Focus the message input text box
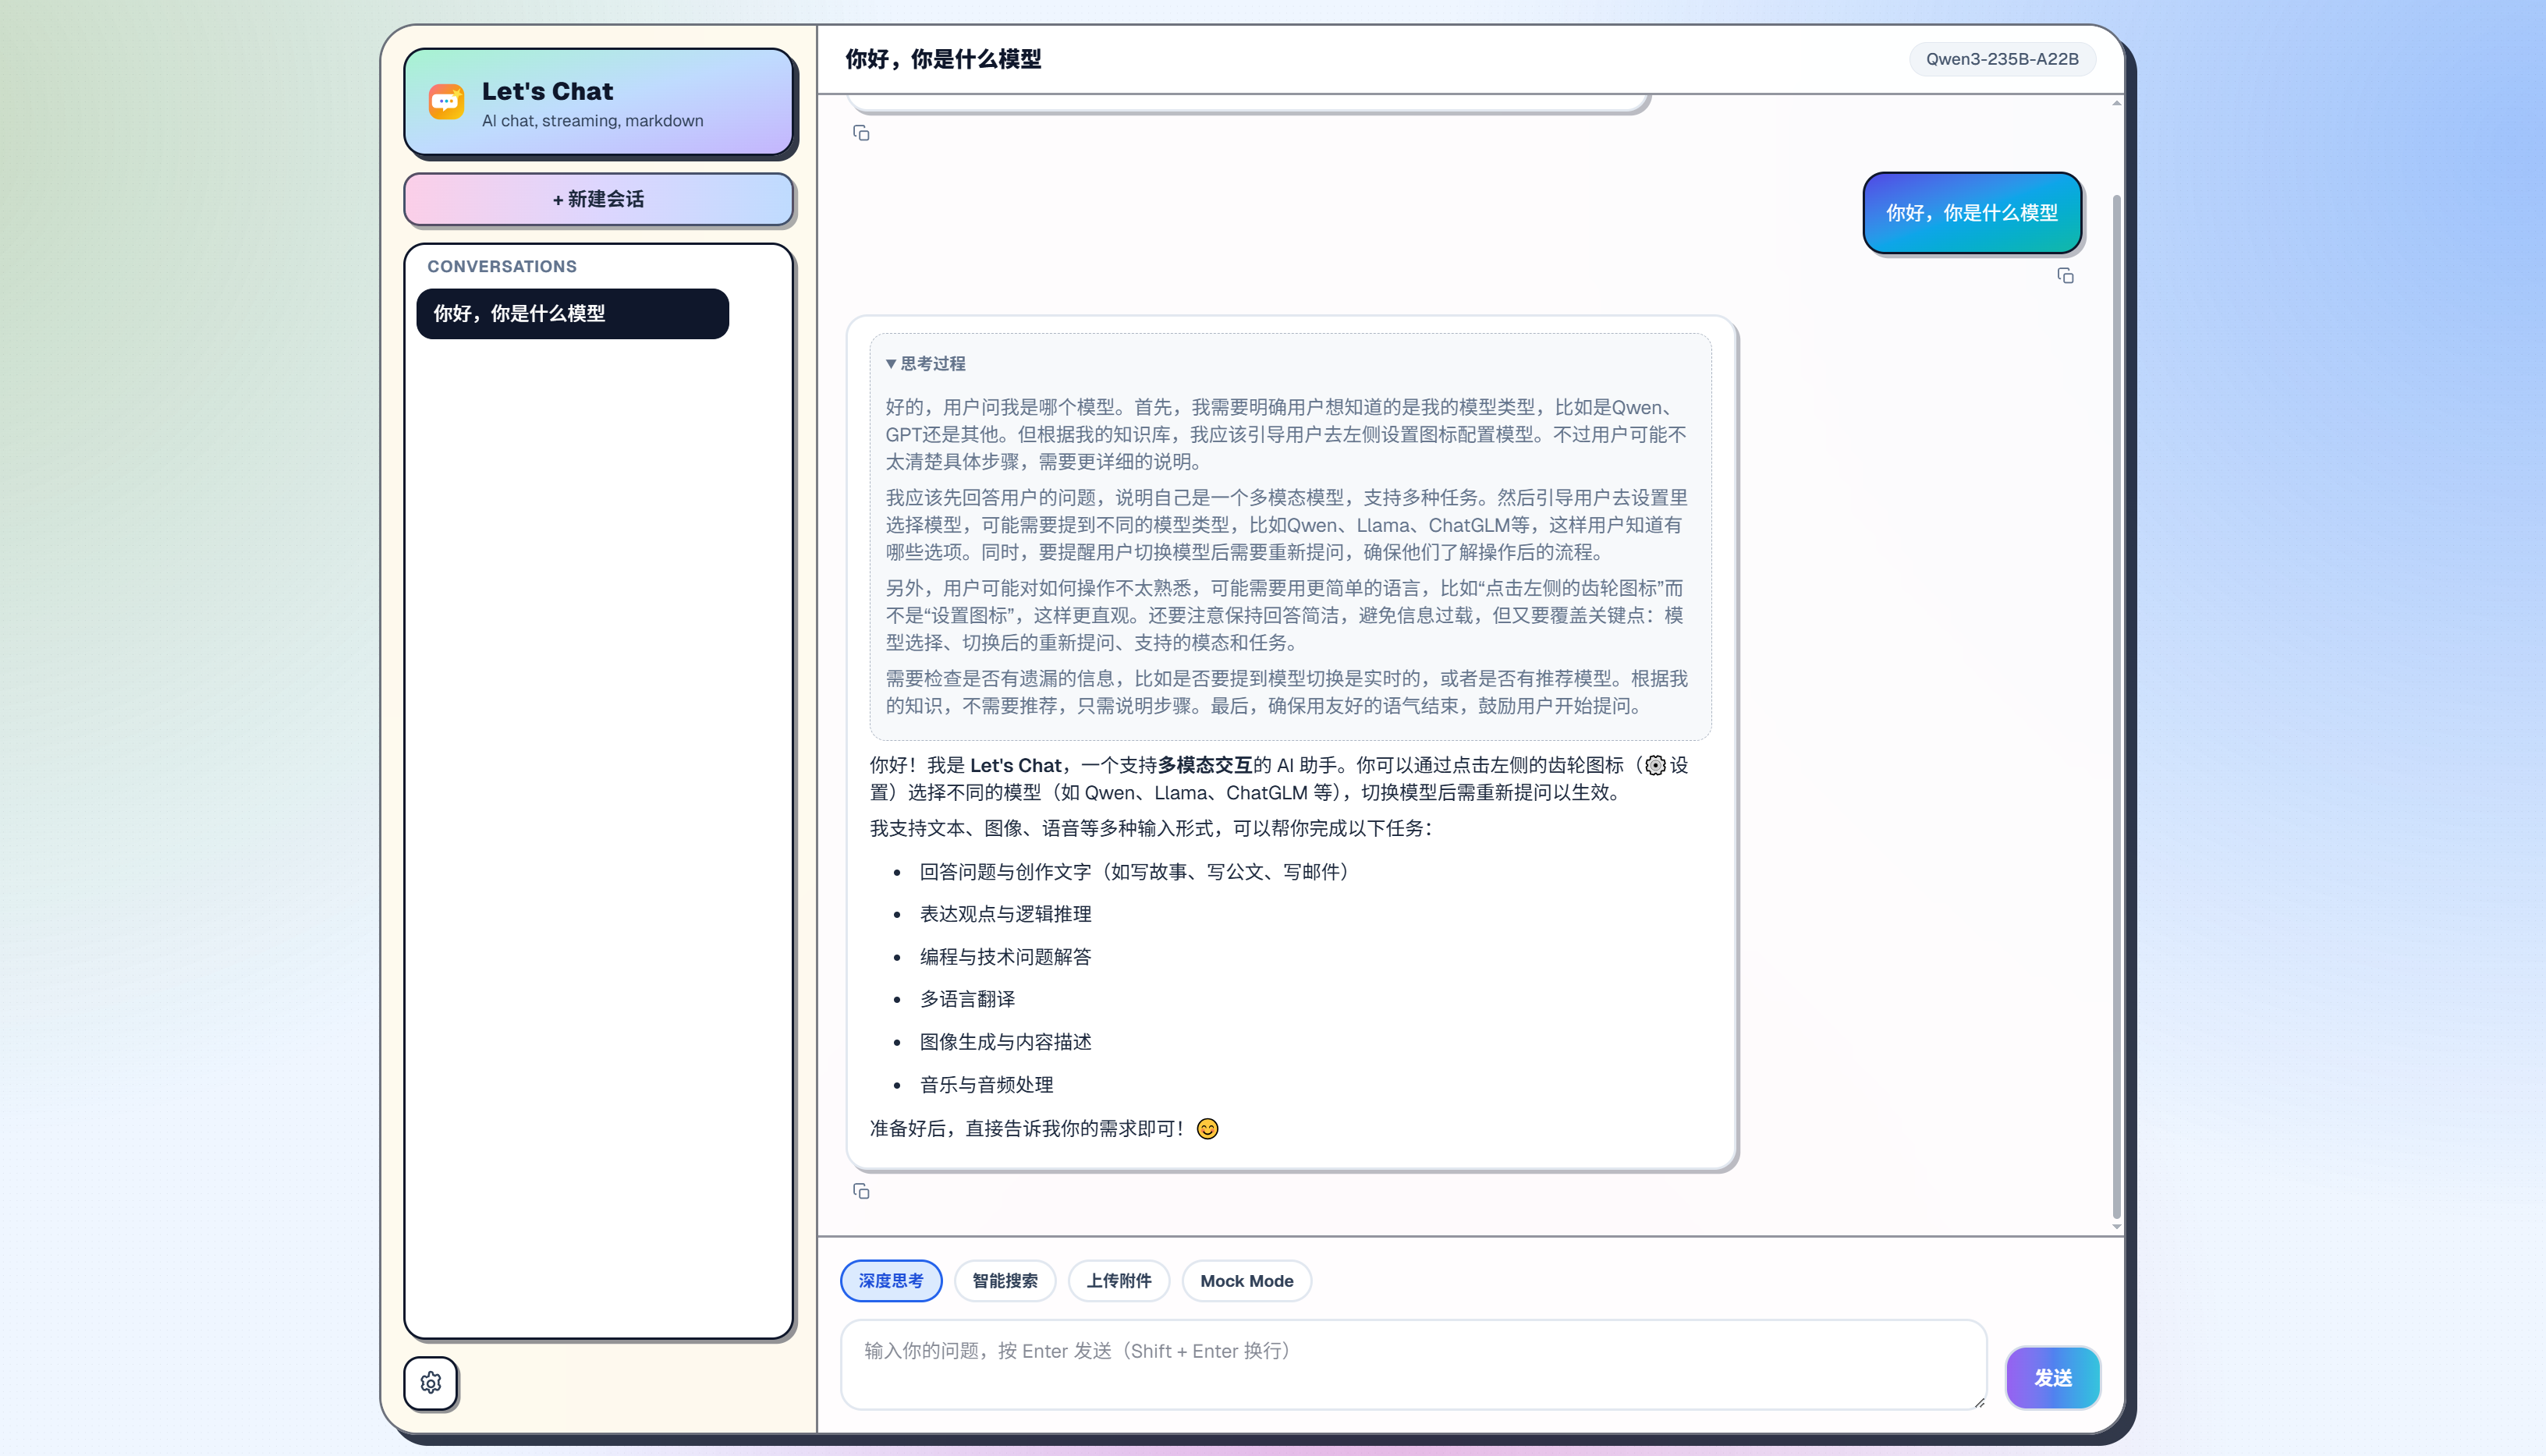2546x1456 pixels. (1413, 1365)
